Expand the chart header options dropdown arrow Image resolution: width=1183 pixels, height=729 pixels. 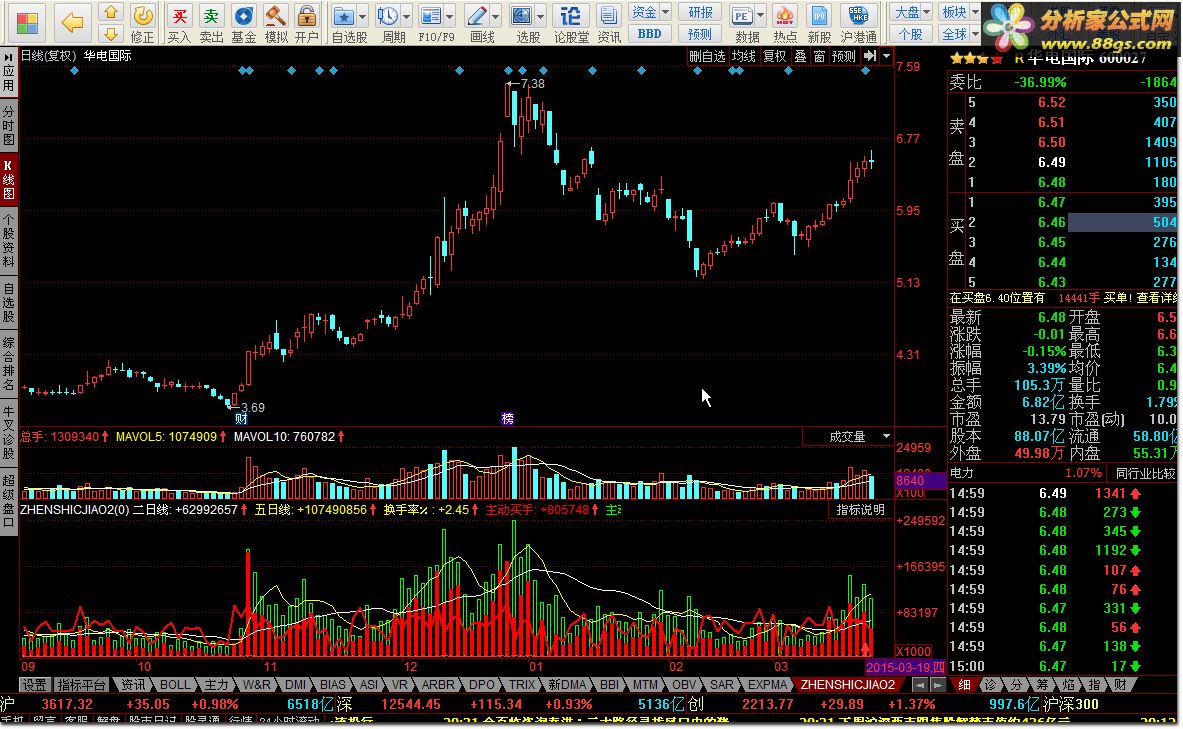tap(886, 56)
